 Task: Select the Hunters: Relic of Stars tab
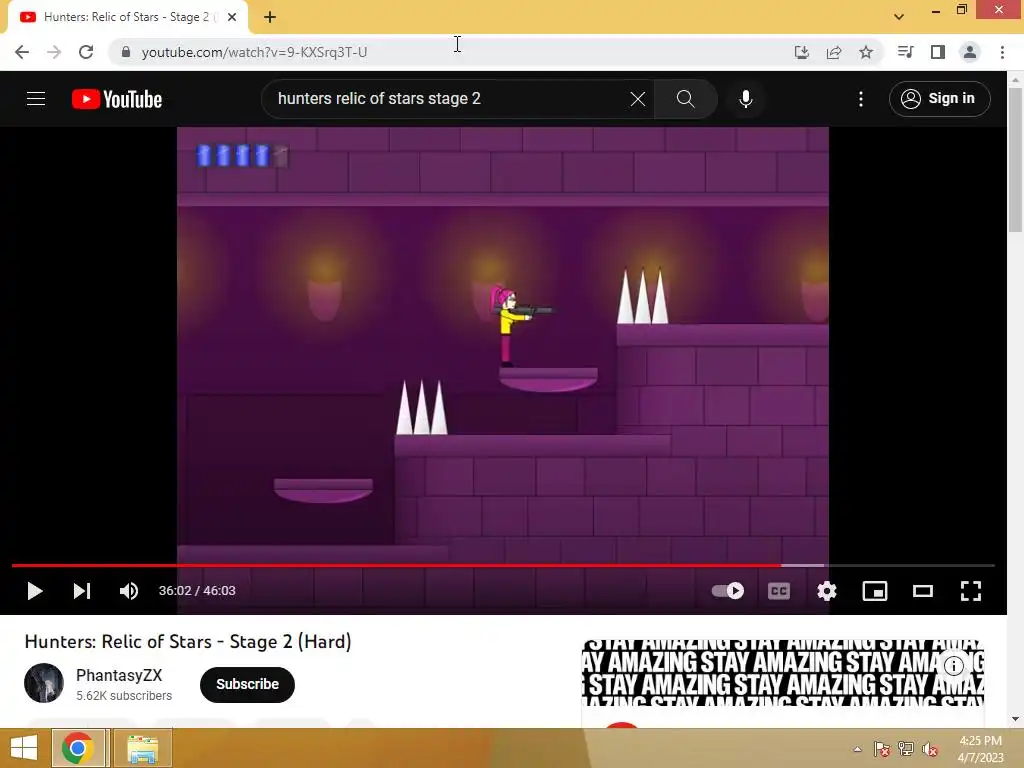point(128,18)
